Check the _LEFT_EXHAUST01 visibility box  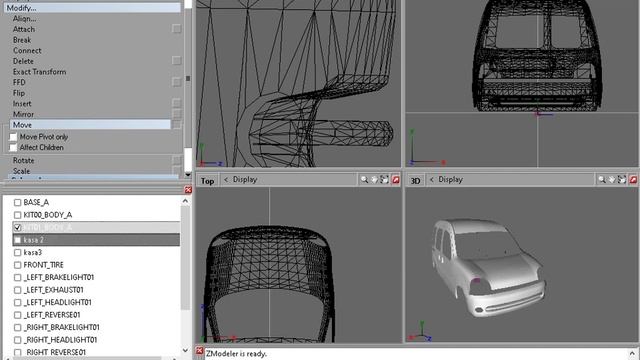tap(17, 290)
